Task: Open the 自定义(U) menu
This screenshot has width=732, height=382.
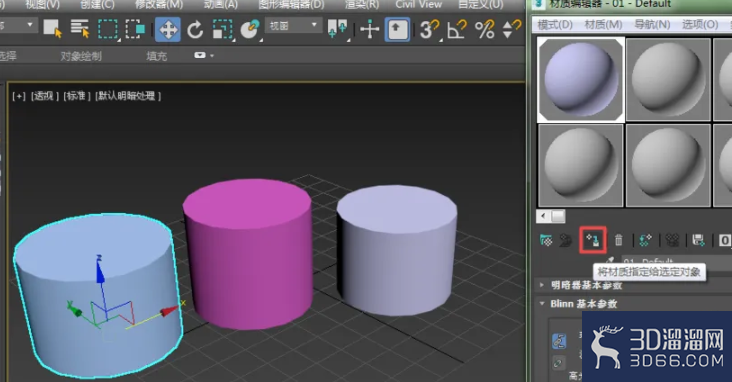Action: click(x=481, y=5)
